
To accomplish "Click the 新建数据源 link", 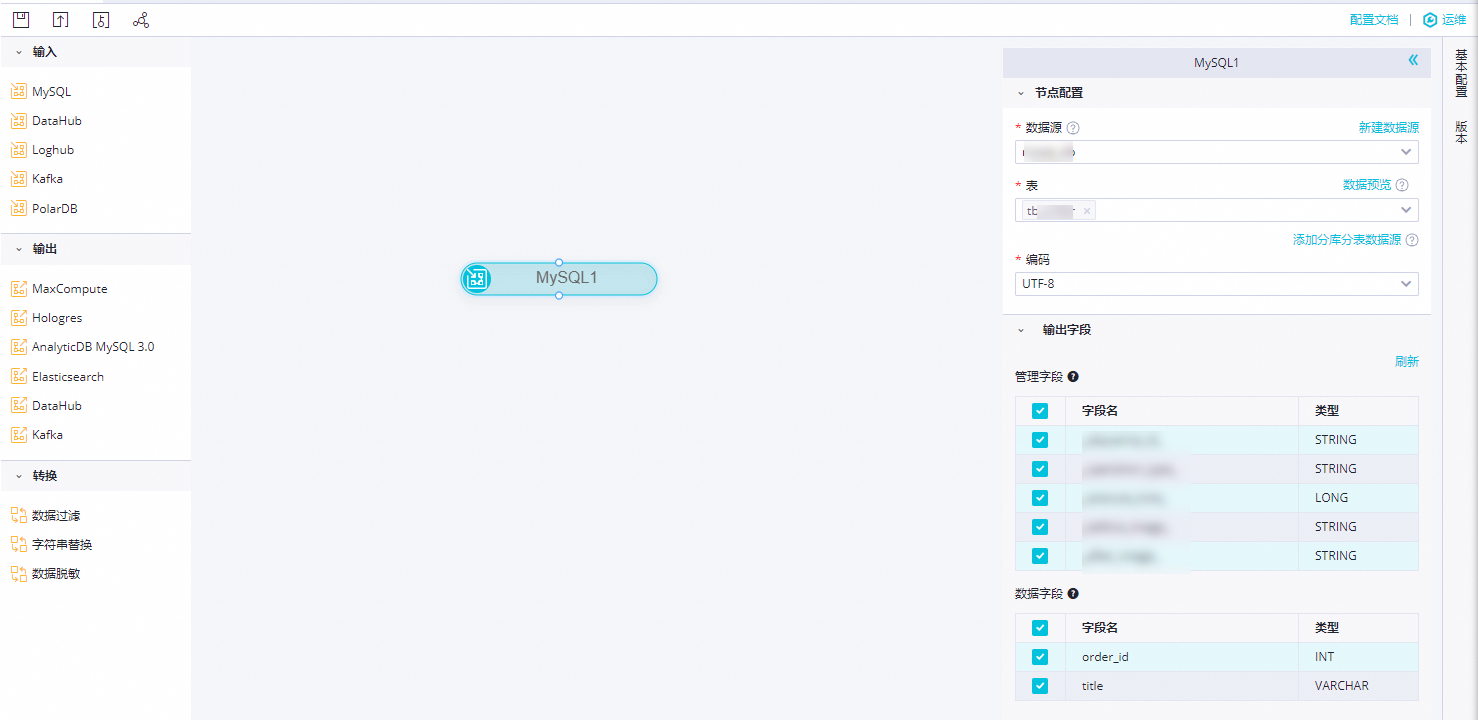I will (x=1389, y=128).
